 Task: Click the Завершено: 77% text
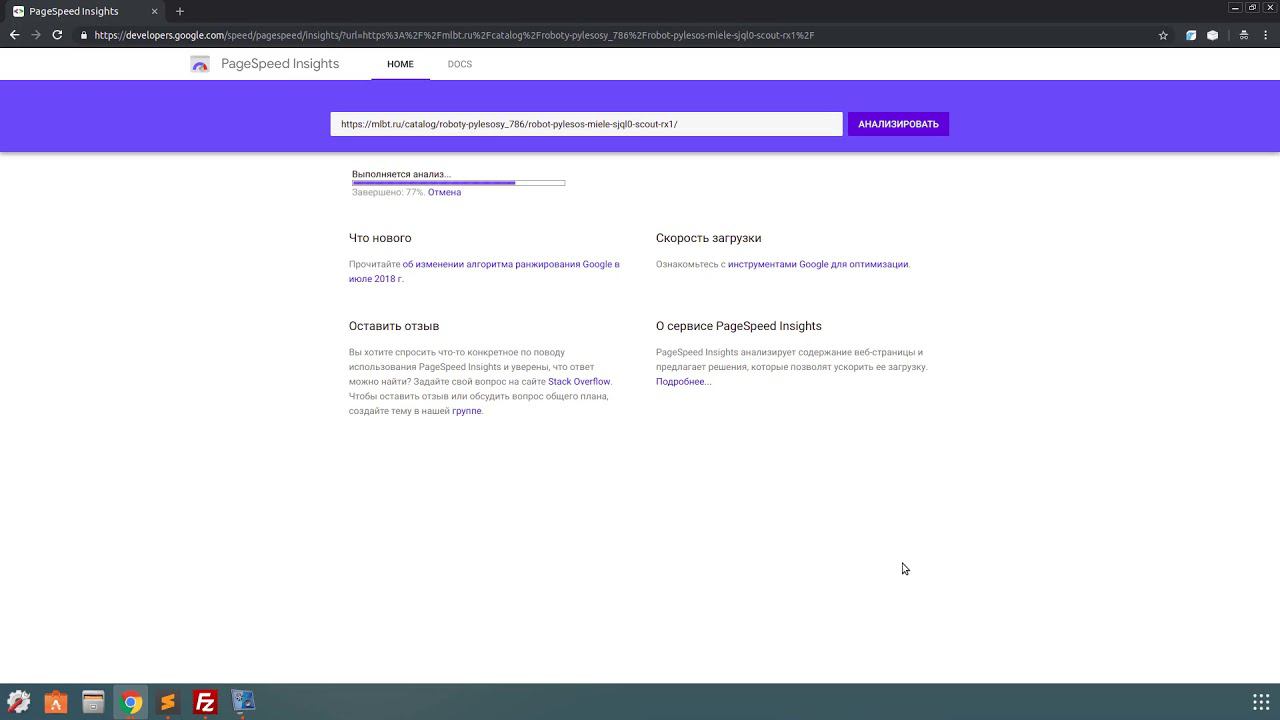tap(388, 192)
